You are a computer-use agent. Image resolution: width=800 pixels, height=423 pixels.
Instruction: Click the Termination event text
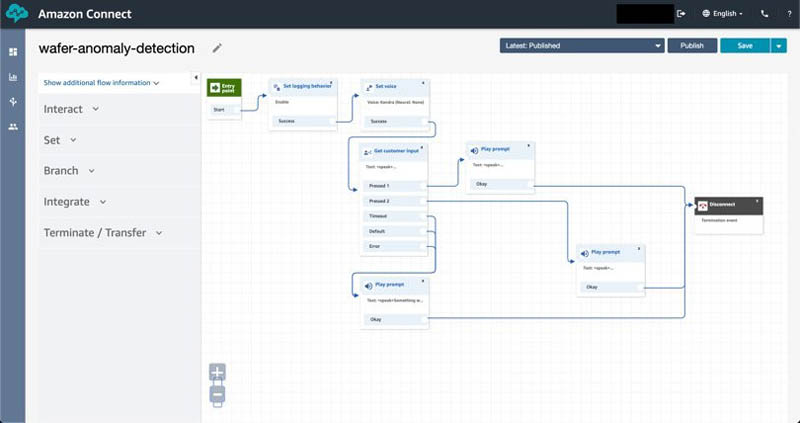(x=719, y=220)
